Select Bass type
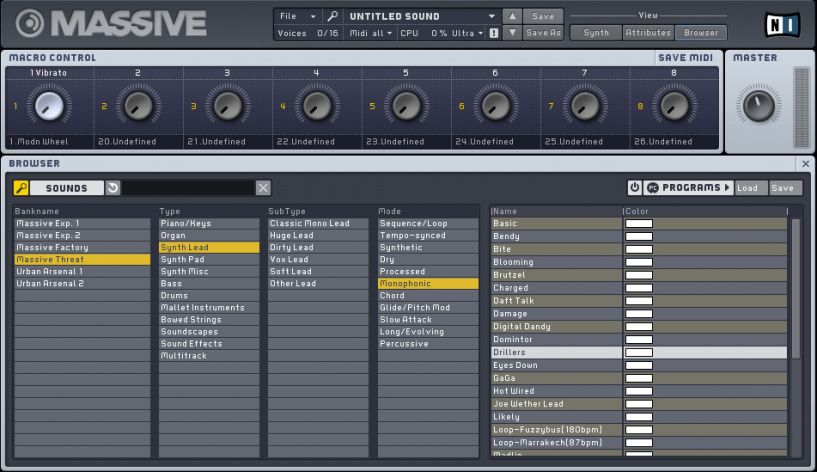Image resolution: width=817 pixels, height=472 pixels. 209,283
